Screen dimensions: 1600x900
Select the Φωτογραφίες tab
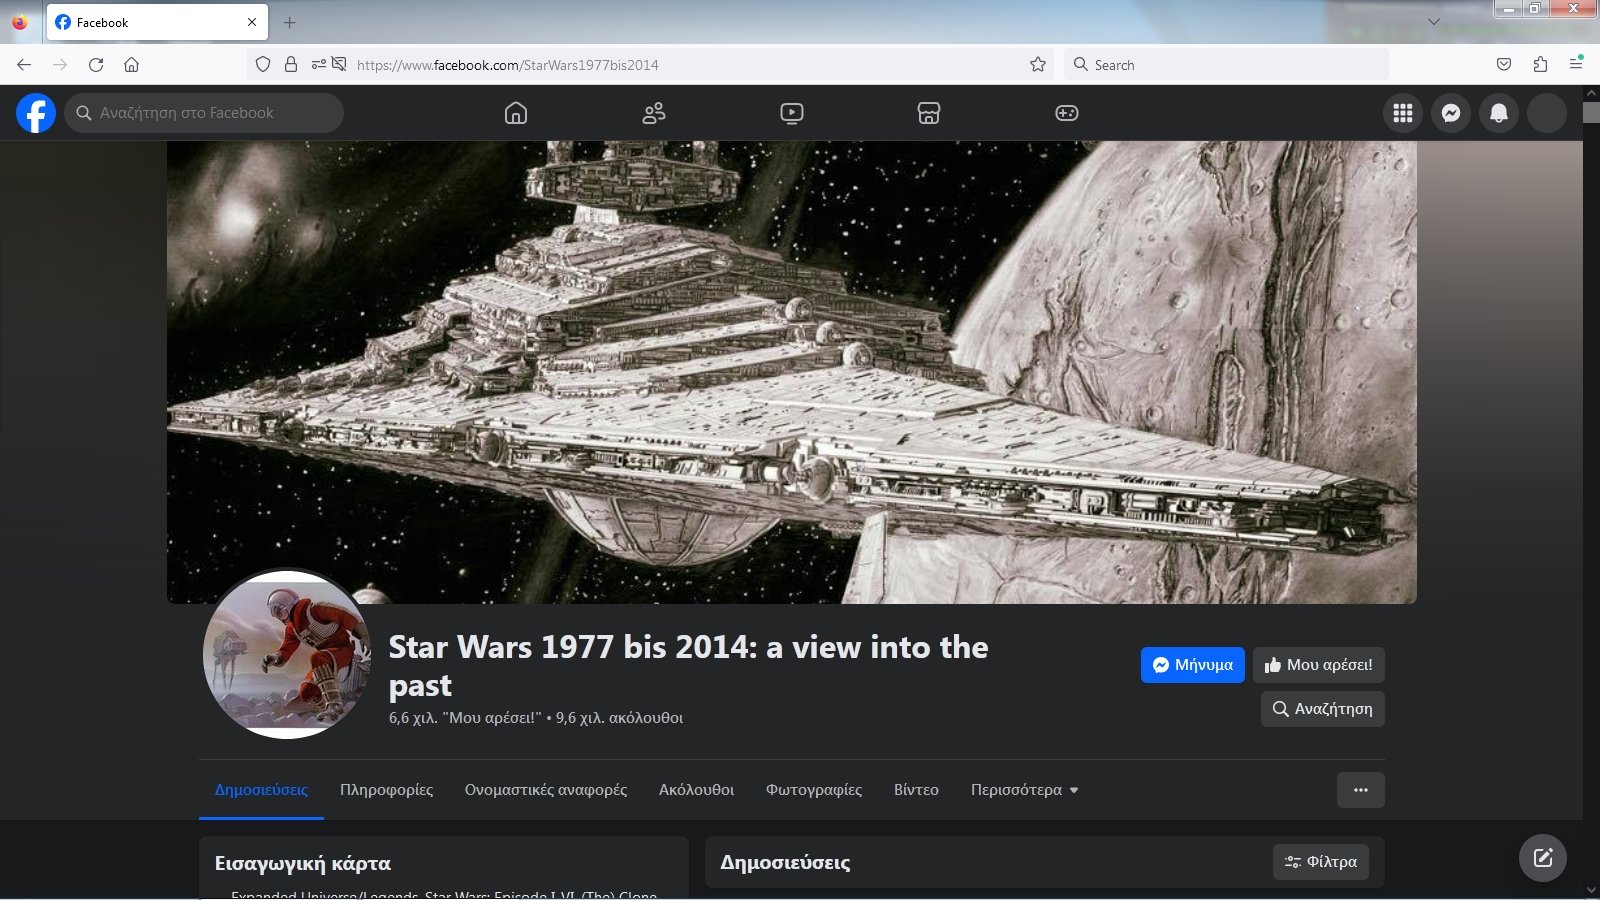pyautogui.click(x=814, y=790)
